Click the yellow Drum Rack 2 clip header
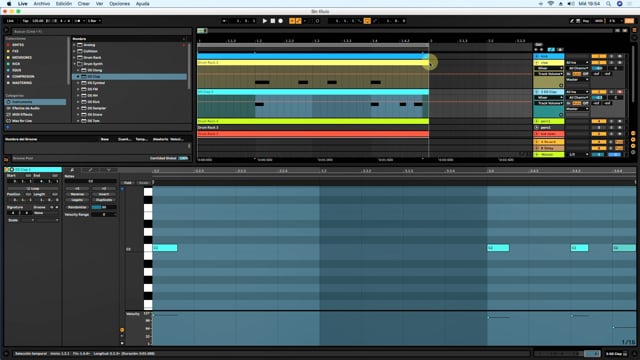 (x=313, y=62)
